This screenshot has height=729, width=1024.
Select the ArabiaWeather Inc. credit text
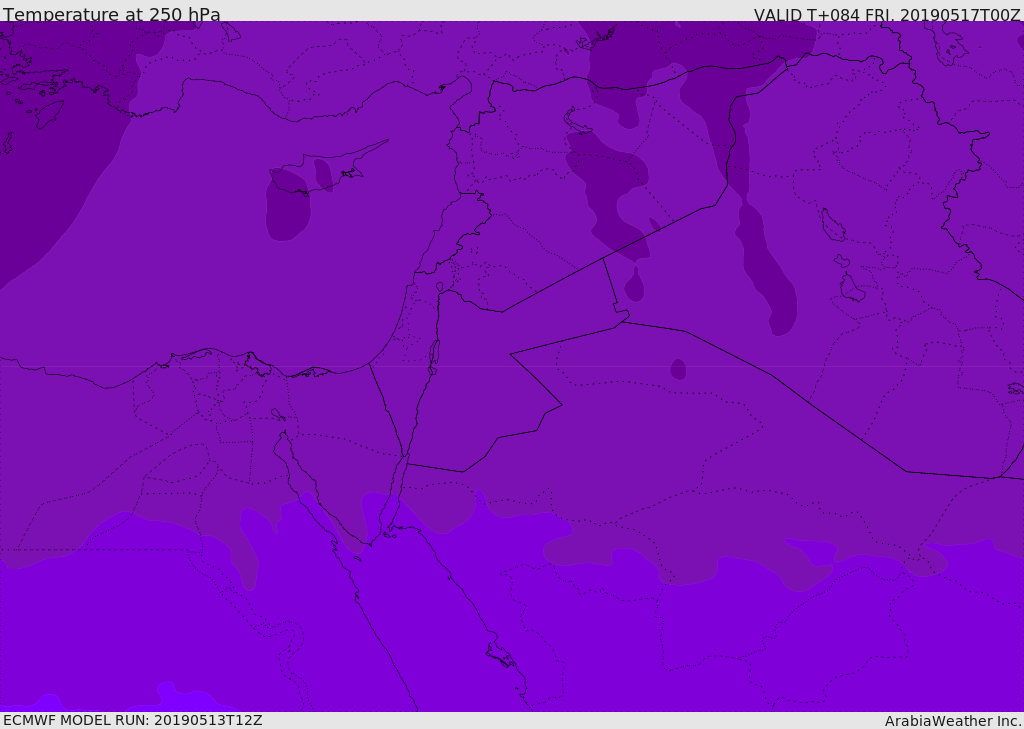(x=953, y=721)
